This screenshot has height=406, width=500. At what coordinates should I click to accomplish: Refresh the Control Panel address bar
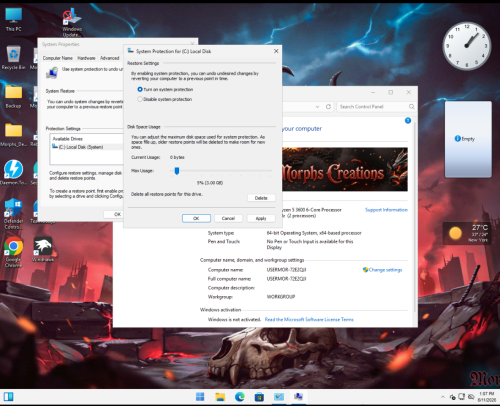pos(328,107)
